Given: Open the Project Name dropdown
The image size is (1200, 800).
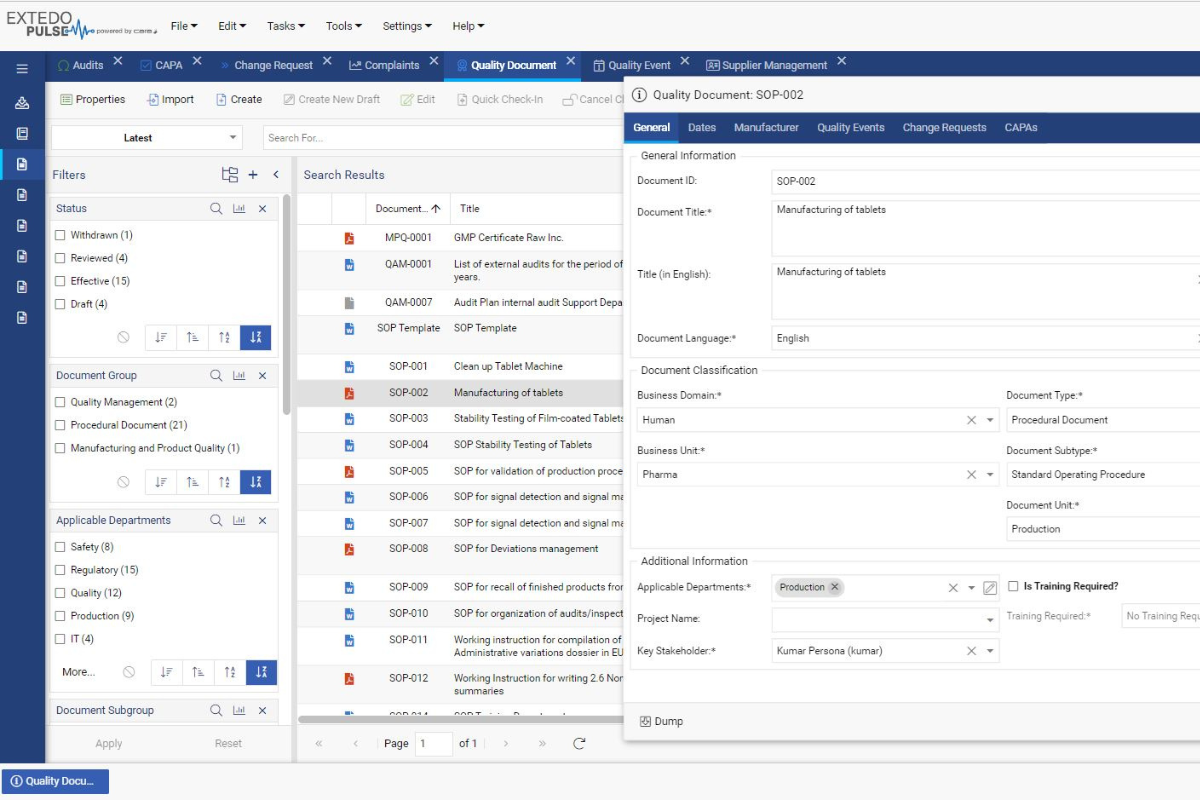Looking at the screenshot, I should pos(990,620).
